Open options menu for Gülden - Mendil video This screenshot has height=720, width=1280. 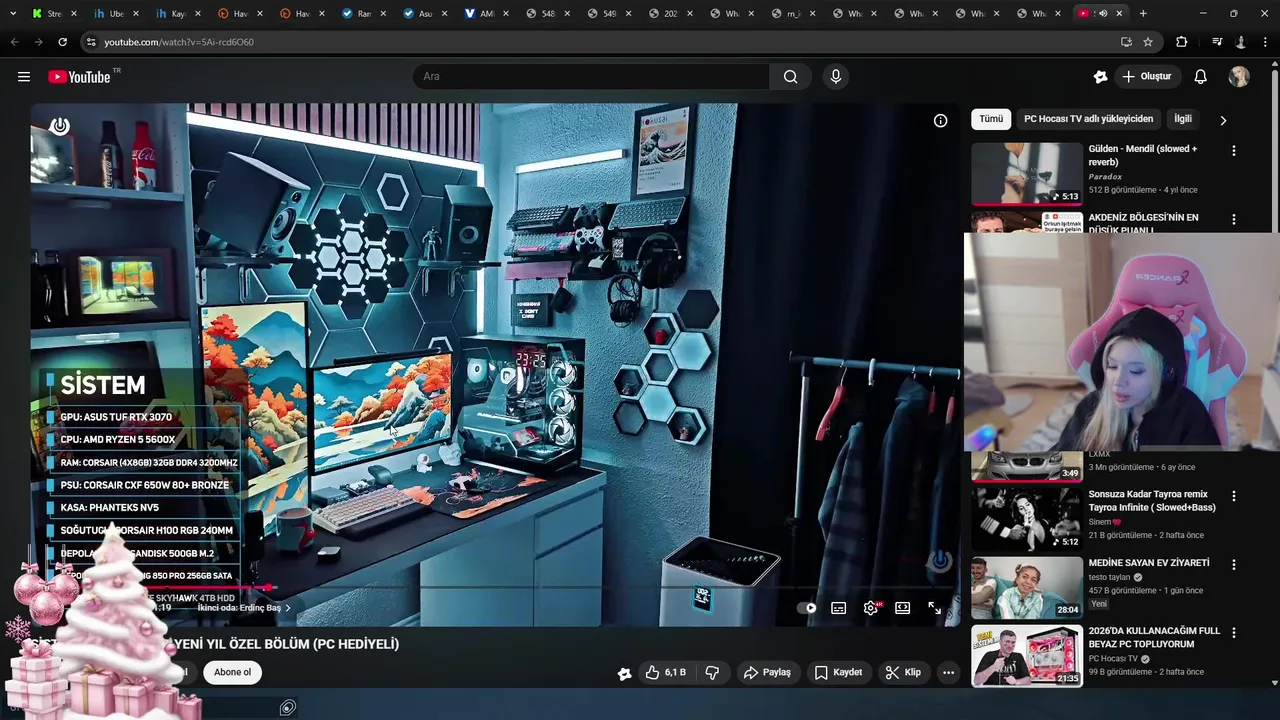pyautogui.click(x=1233, y=150)
